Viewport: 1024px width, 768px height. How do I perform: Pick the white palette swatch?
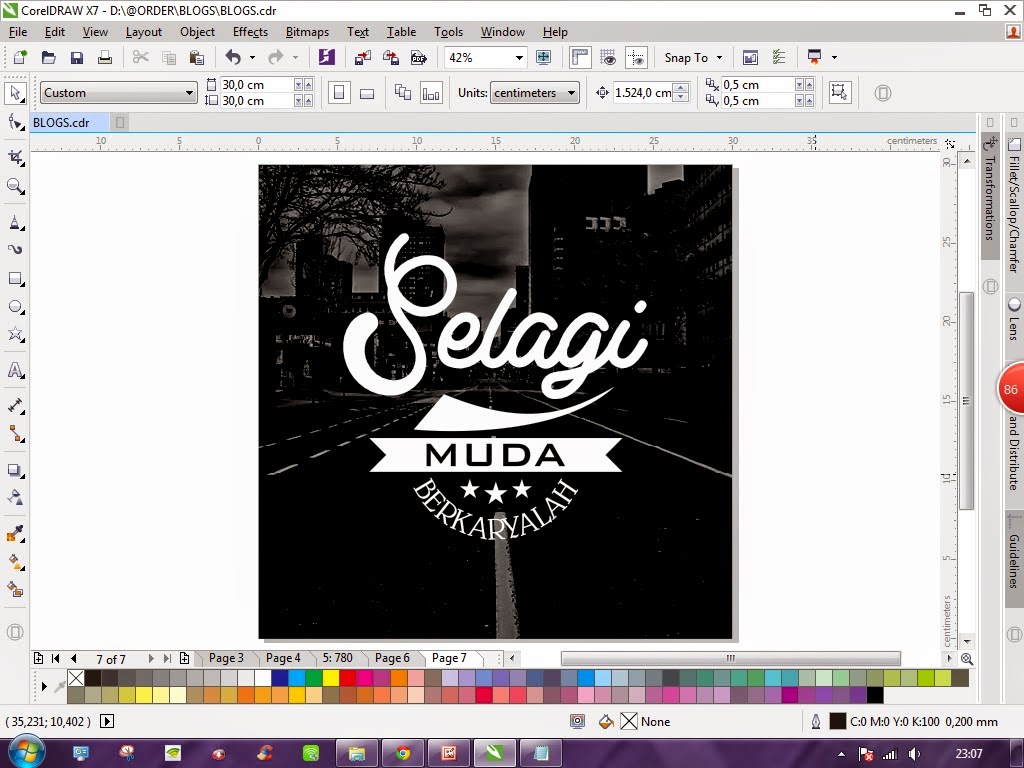263,678
